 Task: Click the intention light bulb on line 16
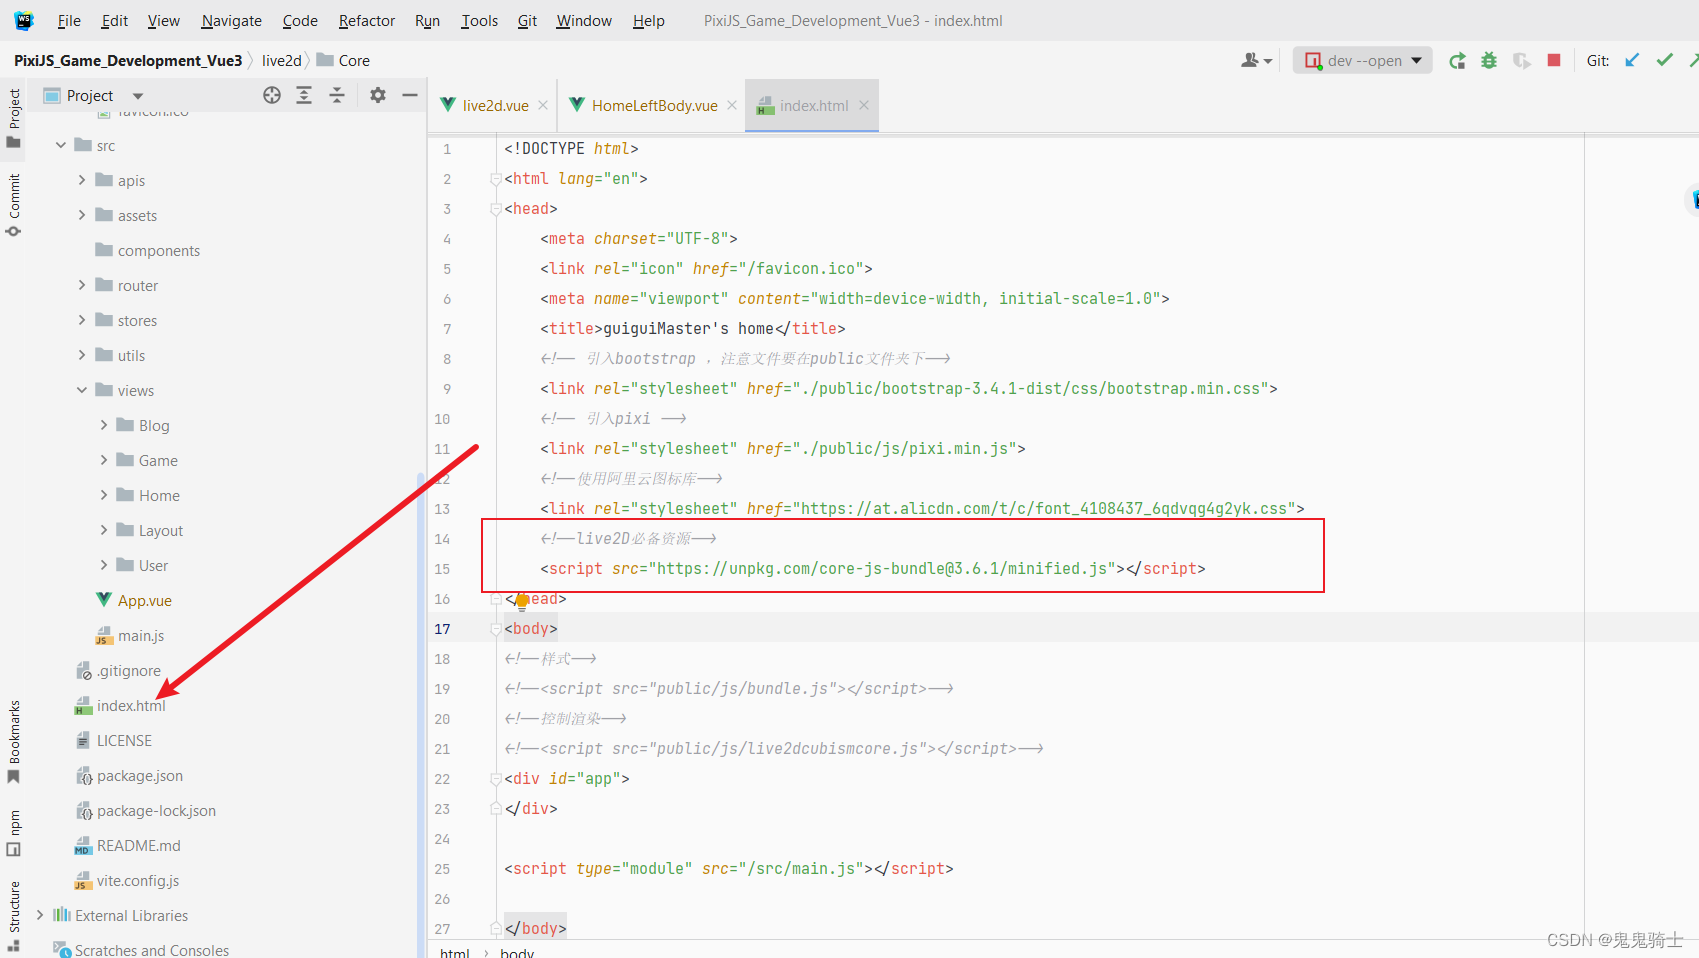click(x=521, y=601)
